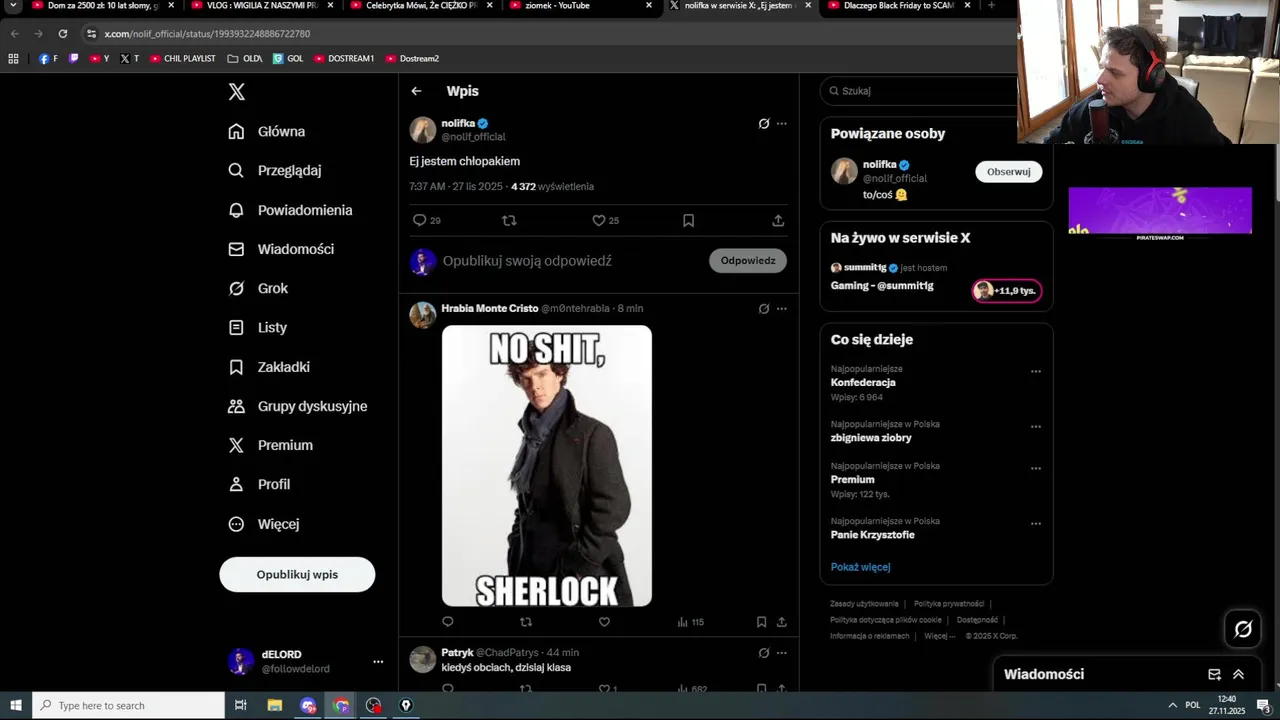
Task: Open the Konfederacja trending topic
Action: [863, 383]
